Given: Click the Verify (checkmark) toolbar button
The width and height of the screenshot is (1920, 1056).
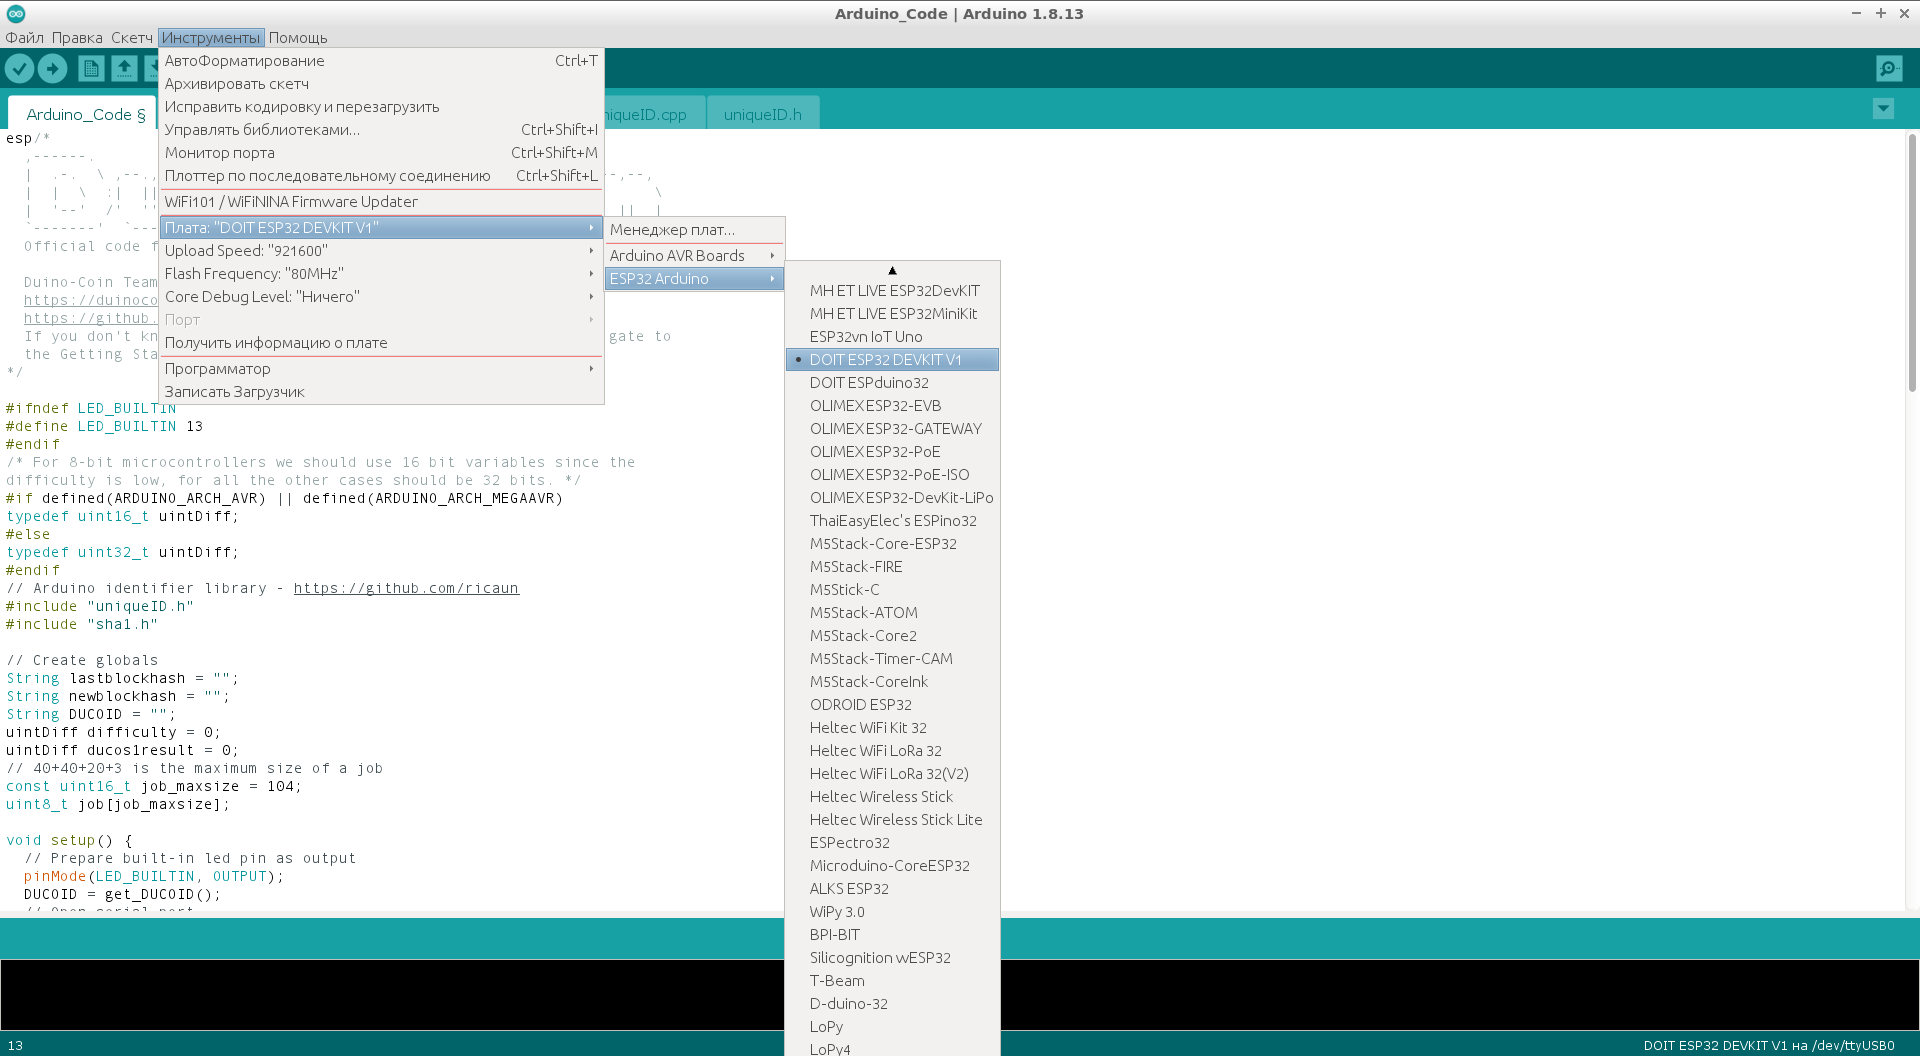Looking at the screenshot, I should 20,68.
